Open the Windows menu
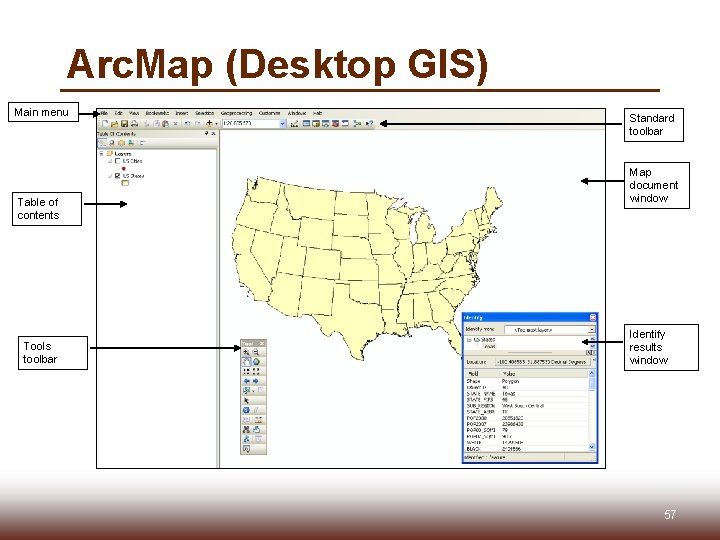 [x=297, y=113]
